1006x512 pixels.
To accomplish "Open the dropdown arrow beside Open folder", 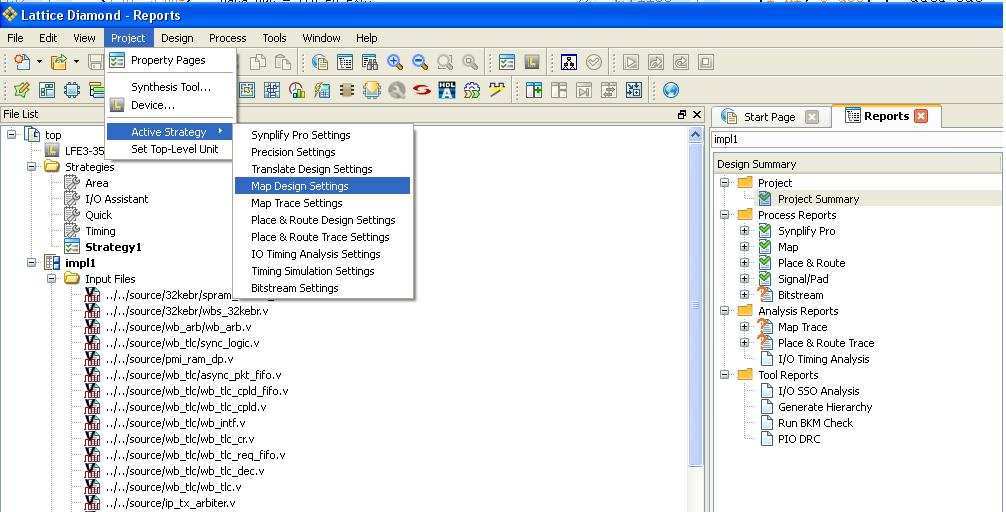I will tap(76, 62).
